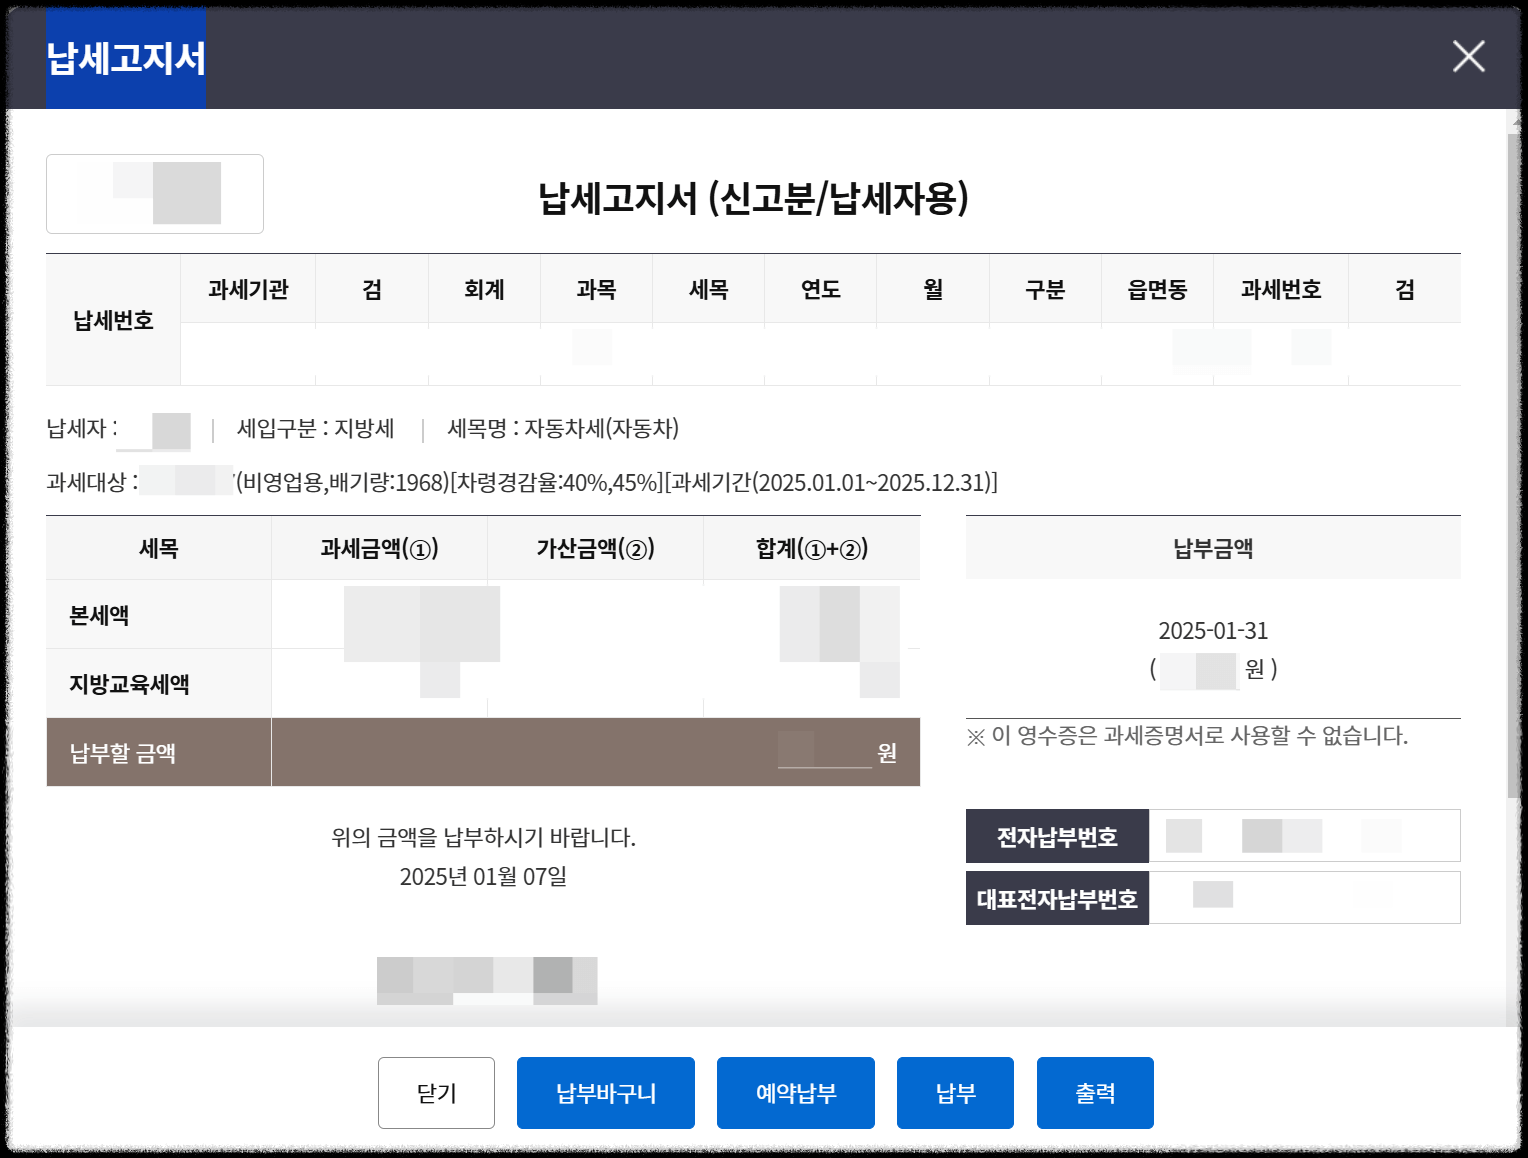Click the 연도 column header
This screenshot has height=1158, width=1528.
pos(820,289)
